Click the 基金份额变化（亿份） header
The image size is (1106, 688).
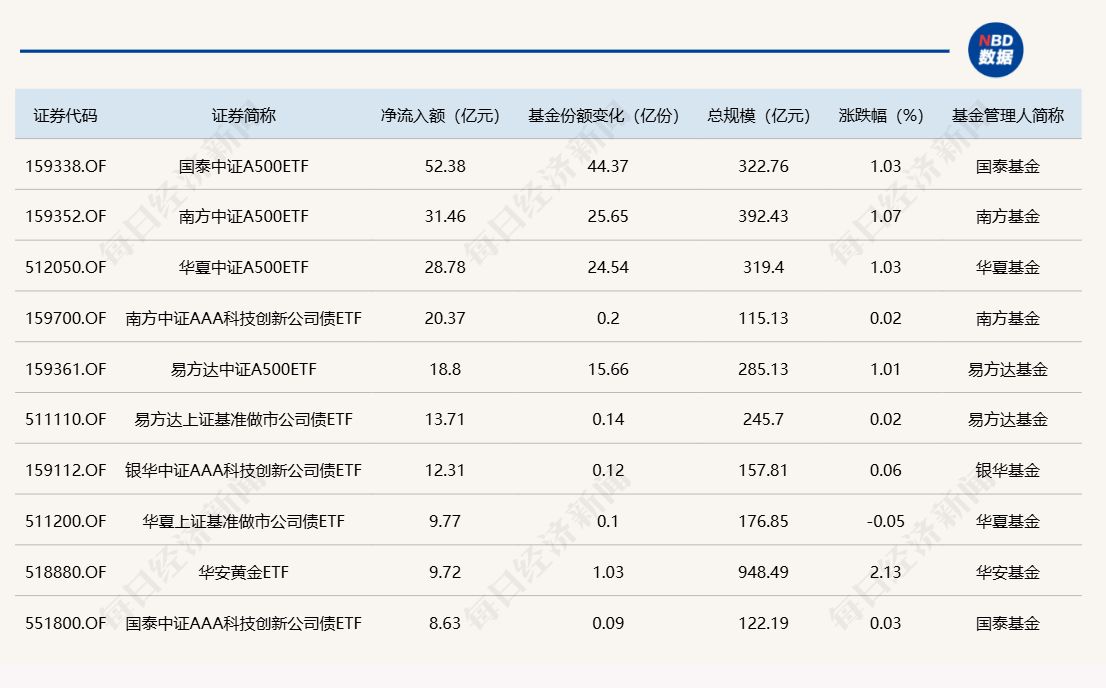point(604,115)
